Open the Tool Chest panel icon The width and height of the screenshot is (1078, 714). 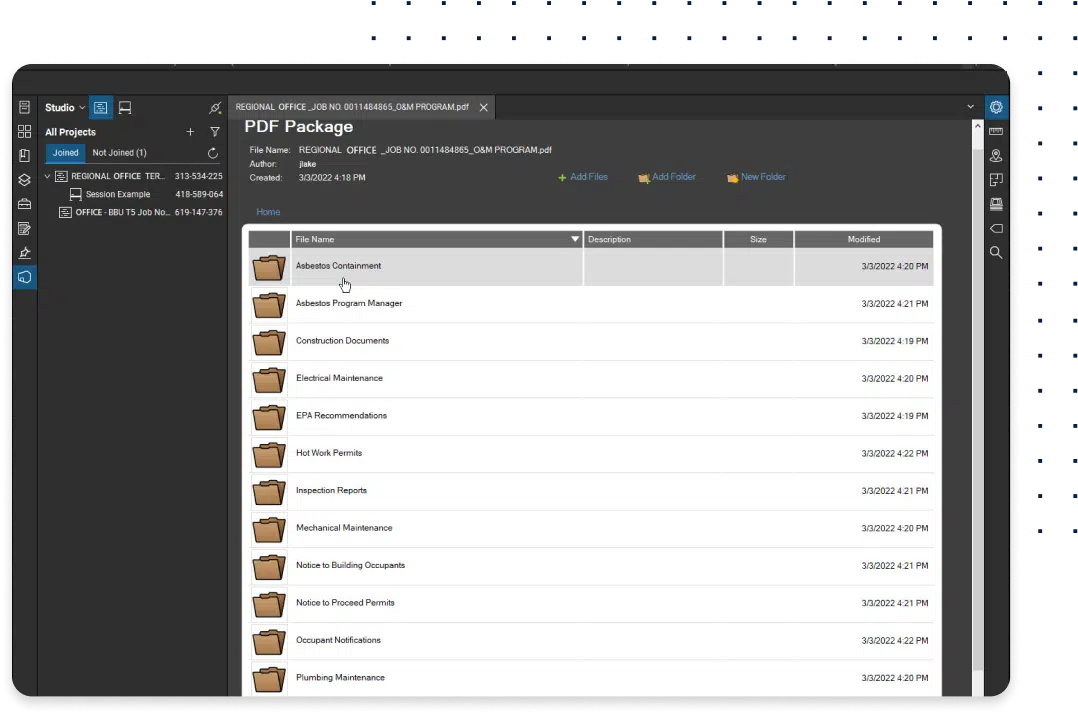point(25,204)
